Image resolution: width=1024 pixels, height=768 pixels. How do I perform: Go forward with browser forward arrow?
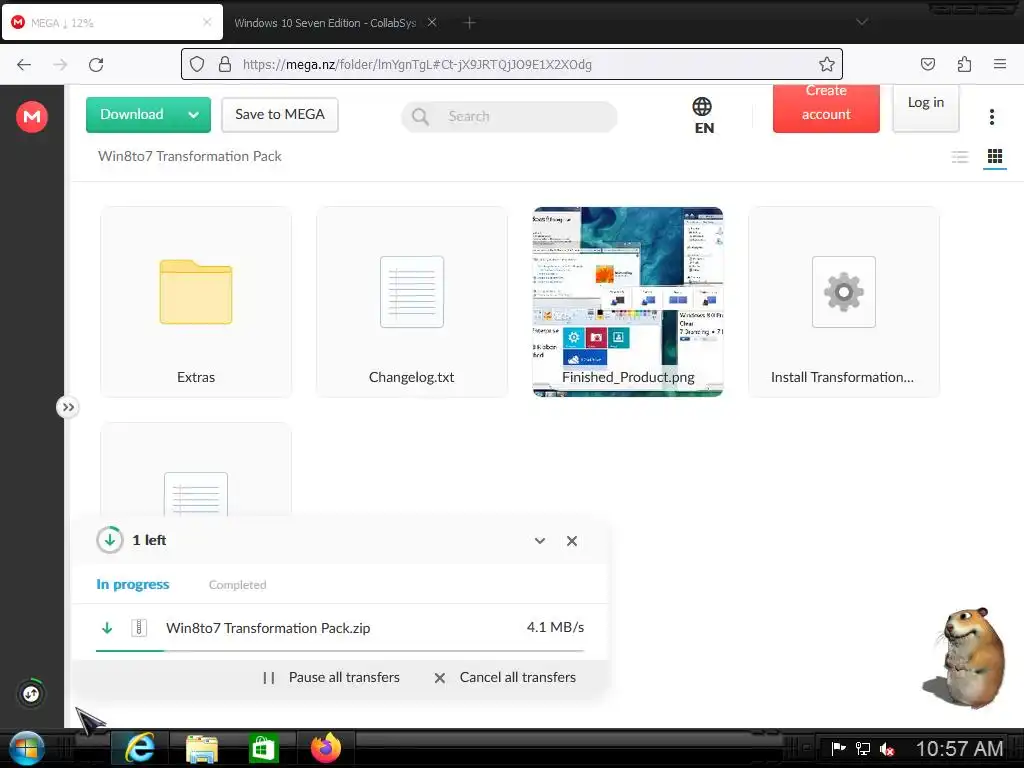tap(60, 64)
